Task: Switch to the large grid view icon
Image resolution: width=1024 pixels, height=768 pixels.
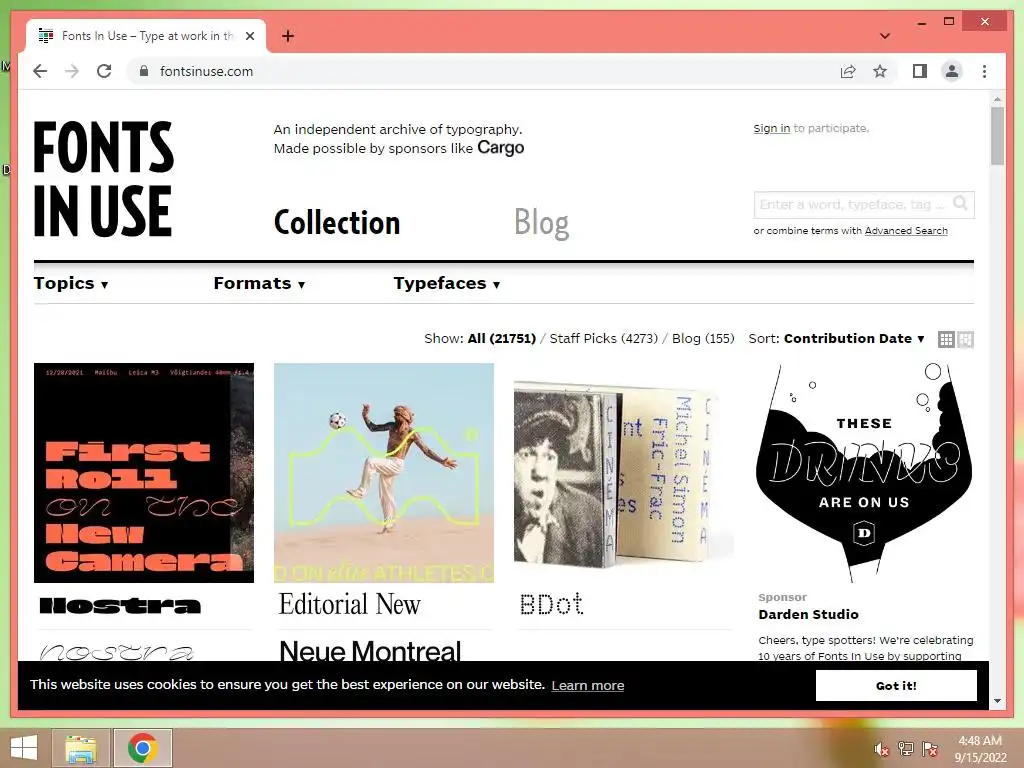Action: 965,339
